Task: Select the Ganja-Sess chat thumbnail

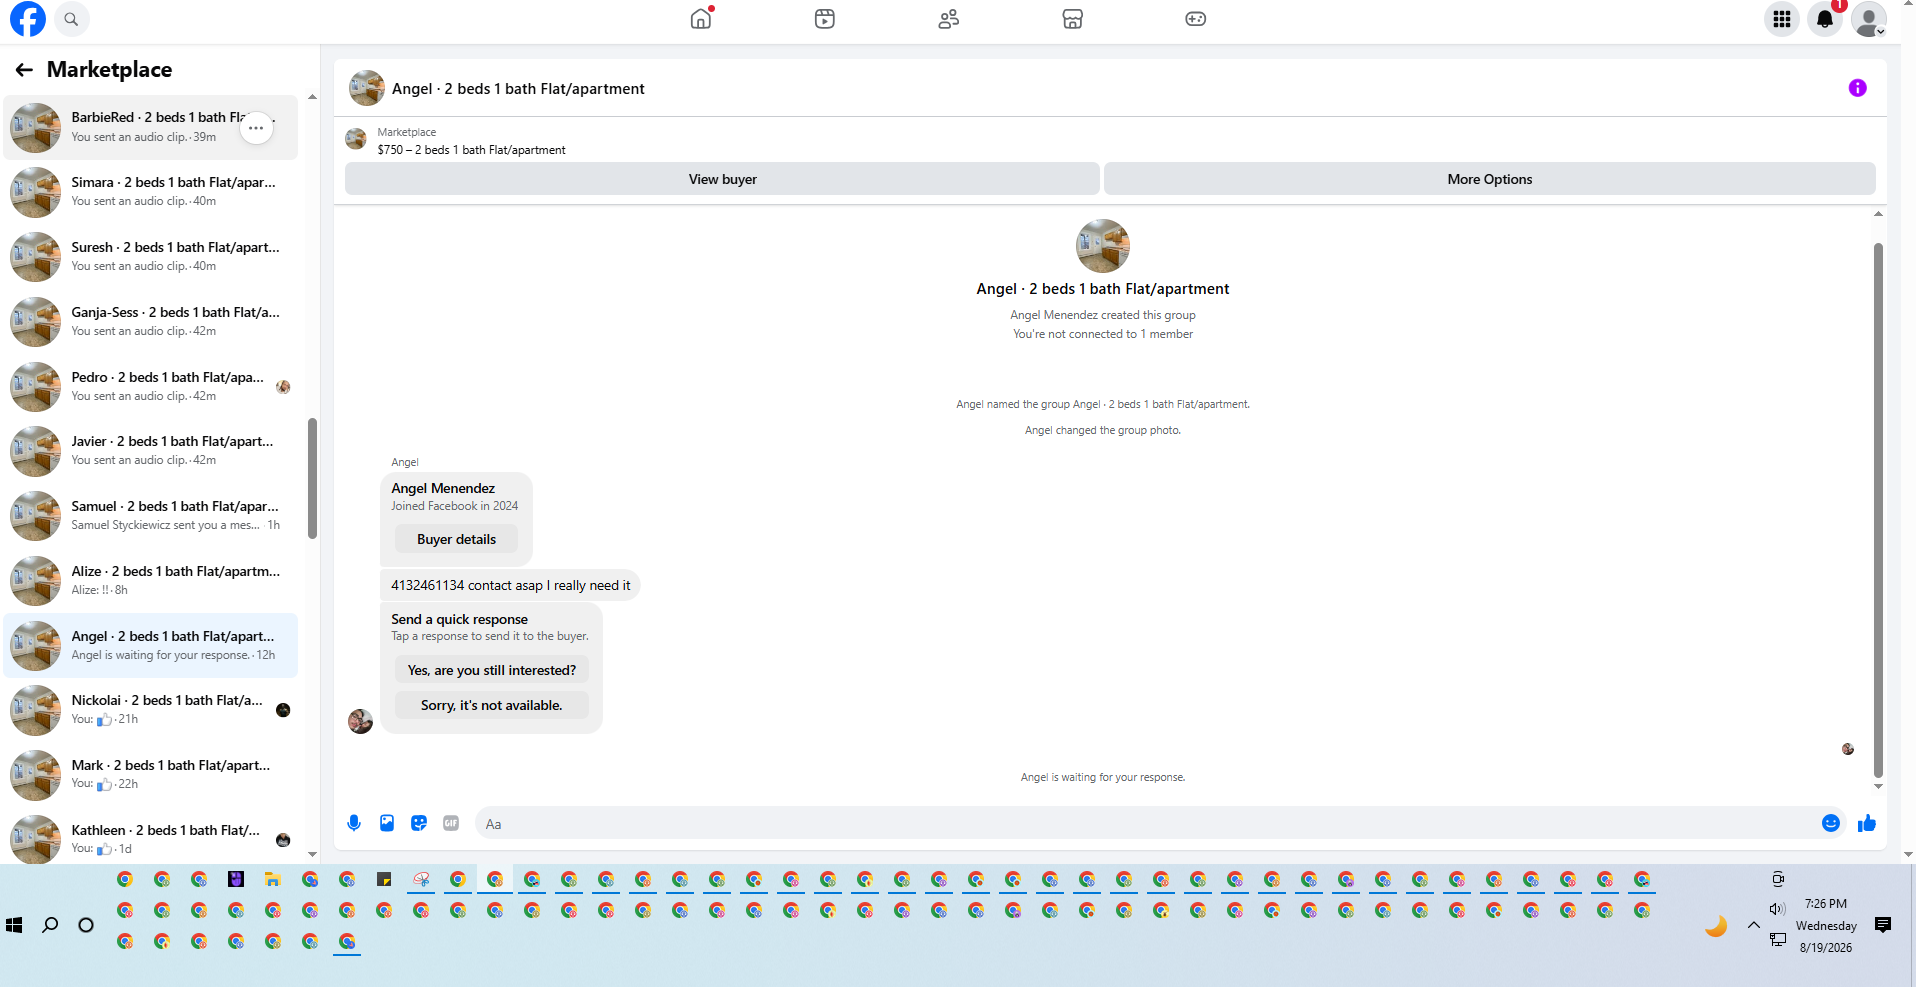Action: point(36,322)
